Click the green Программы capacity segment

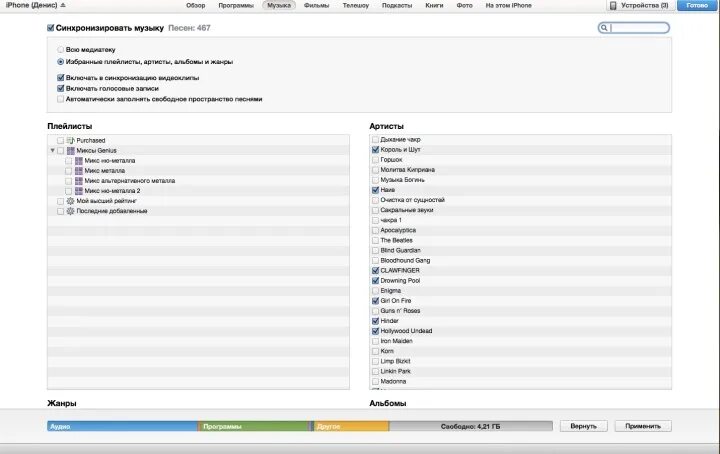coord(254,426)
